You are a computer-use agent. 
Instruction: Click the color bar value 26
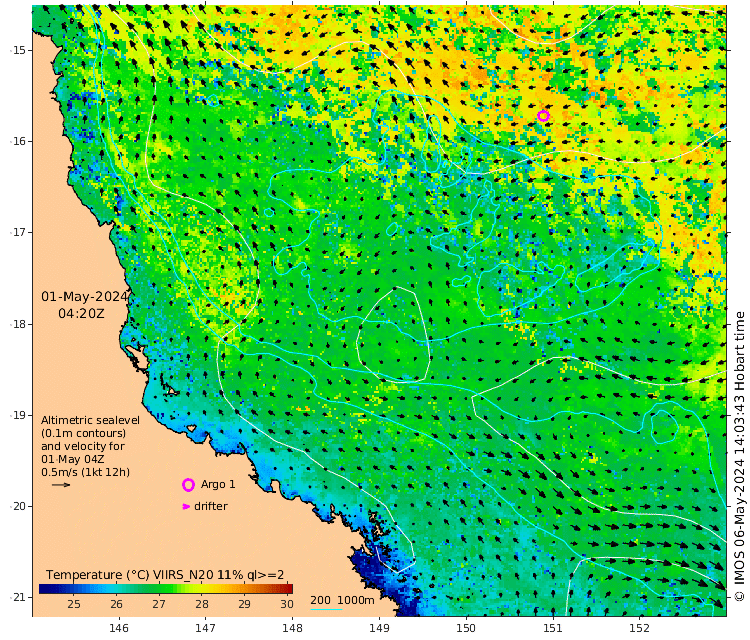(x=116, y=604)
